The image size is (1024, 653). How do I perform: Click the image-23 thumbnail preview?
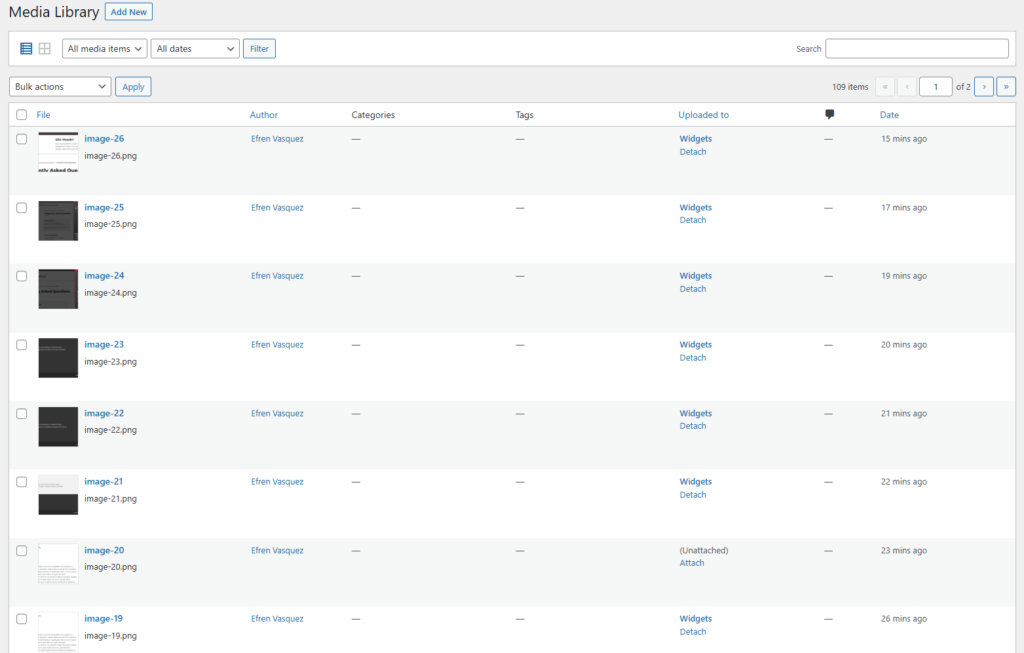click(57, 357)
